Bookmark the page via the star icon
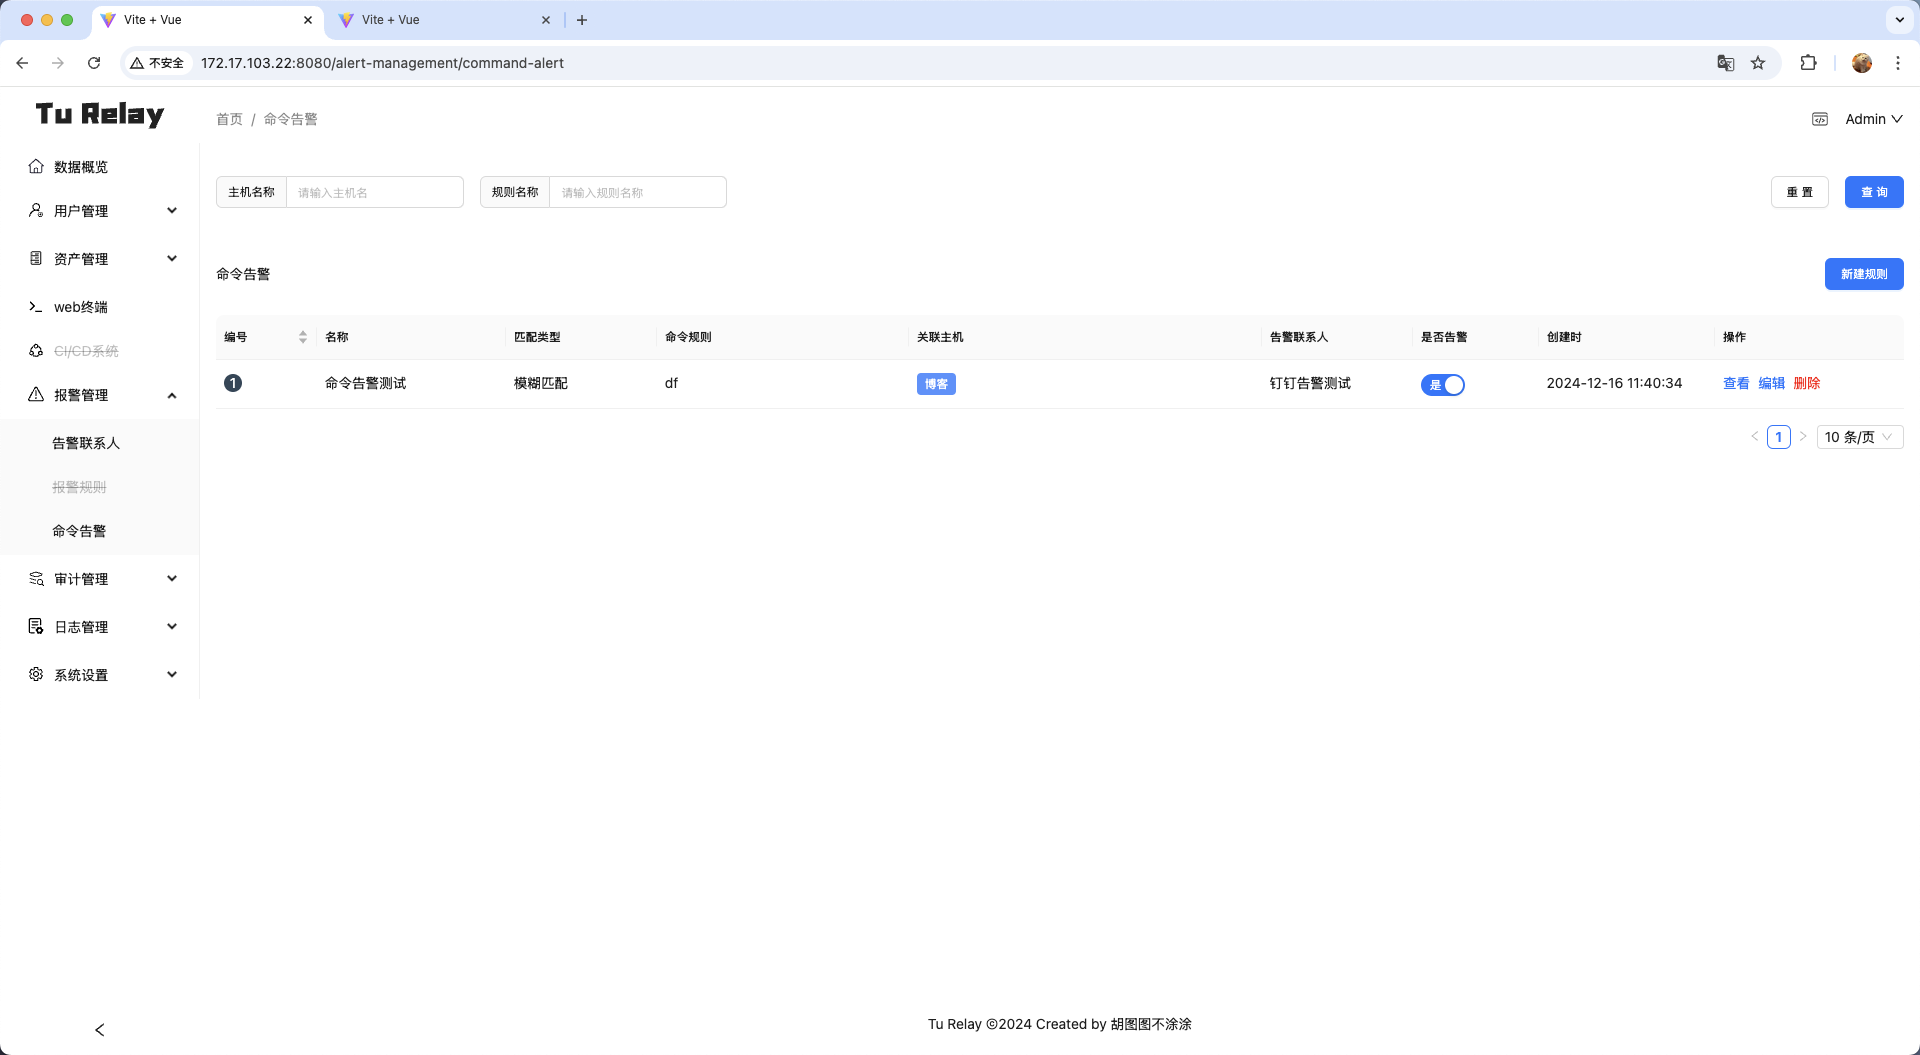1920x1055 pixels. coord(1759,62)
